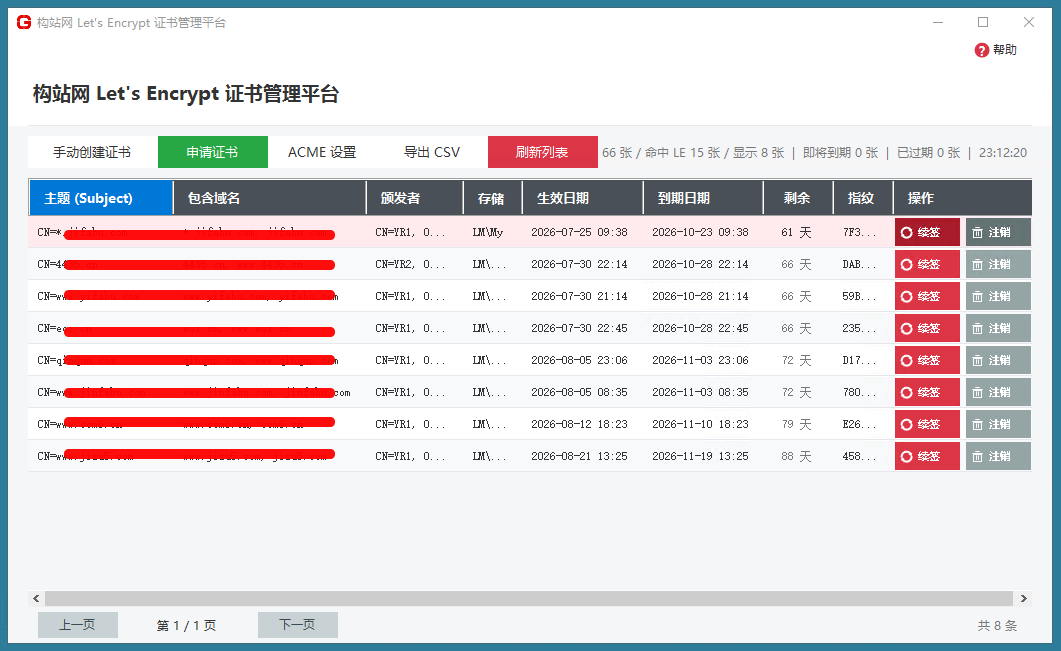Open the 帮助 help icon
The image size is (1061, 651).
[x=981, y=50]
